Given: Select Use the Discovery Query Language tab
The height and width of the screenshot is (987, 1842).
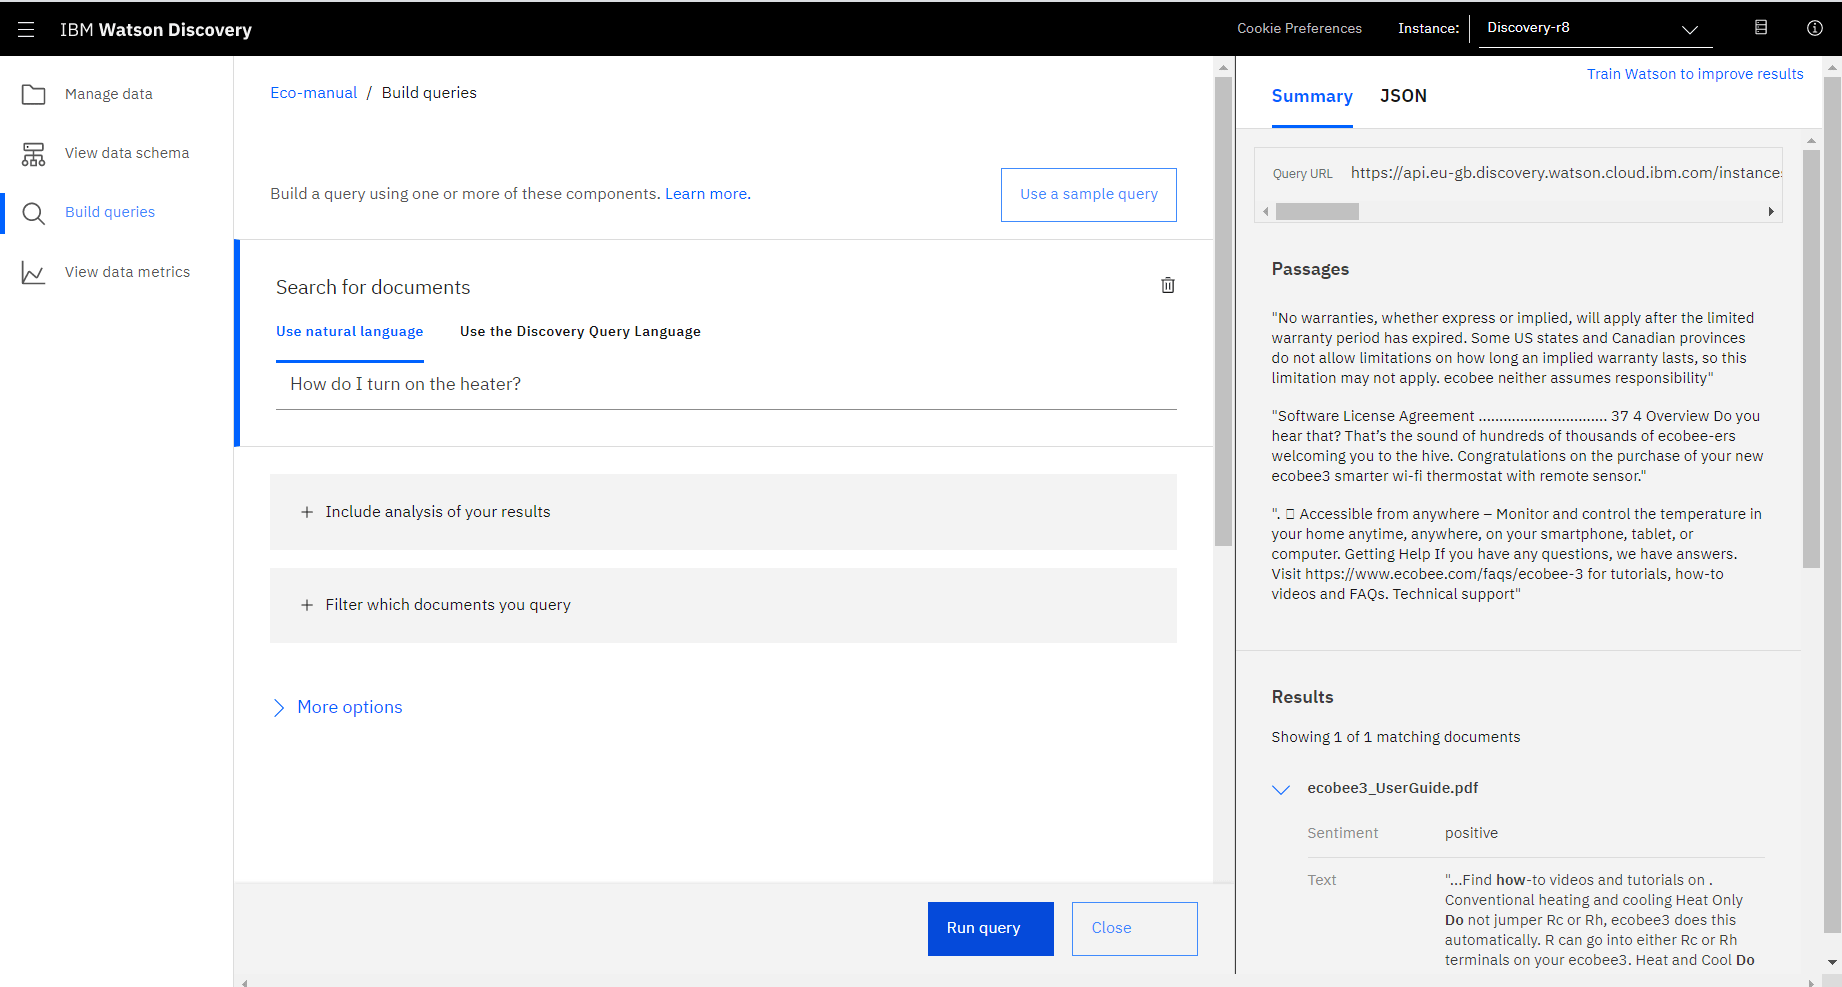Looking at the screenshot, I should point(580,332).
